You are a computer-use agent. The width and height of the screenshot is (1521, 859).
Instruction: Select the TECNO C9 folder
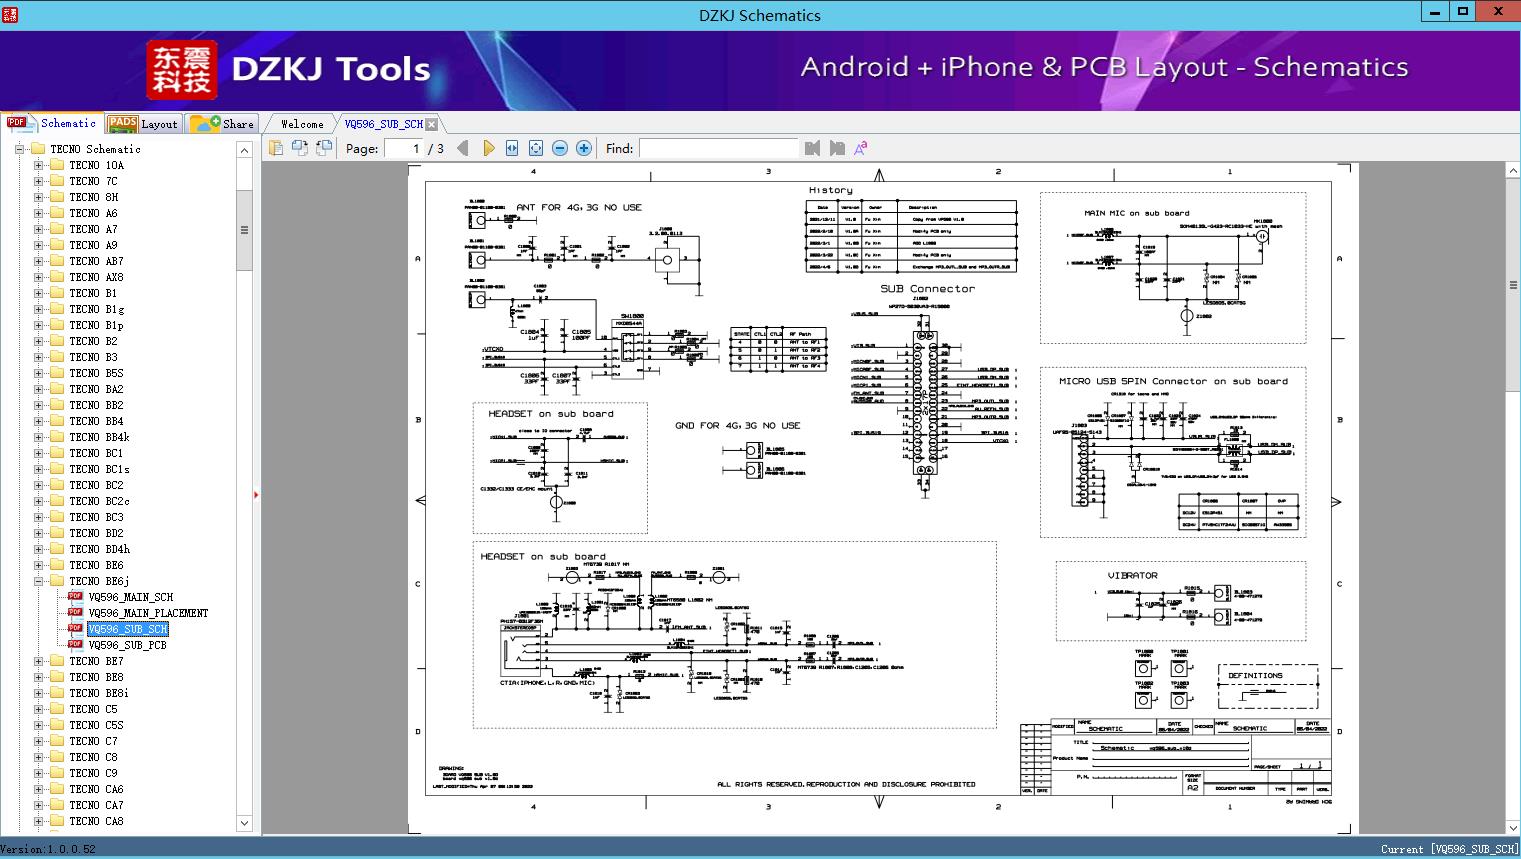click(94, 773)
